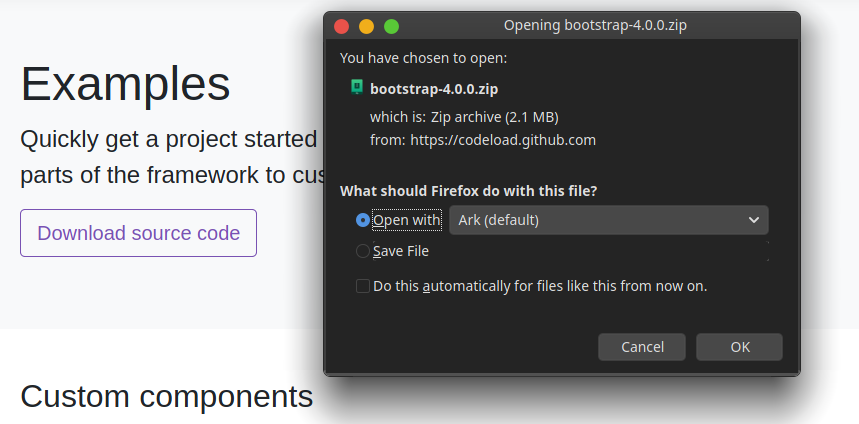This screenshot has height=424, width=859.
Task: Click the Examples page heading
Action: (126, 83)
